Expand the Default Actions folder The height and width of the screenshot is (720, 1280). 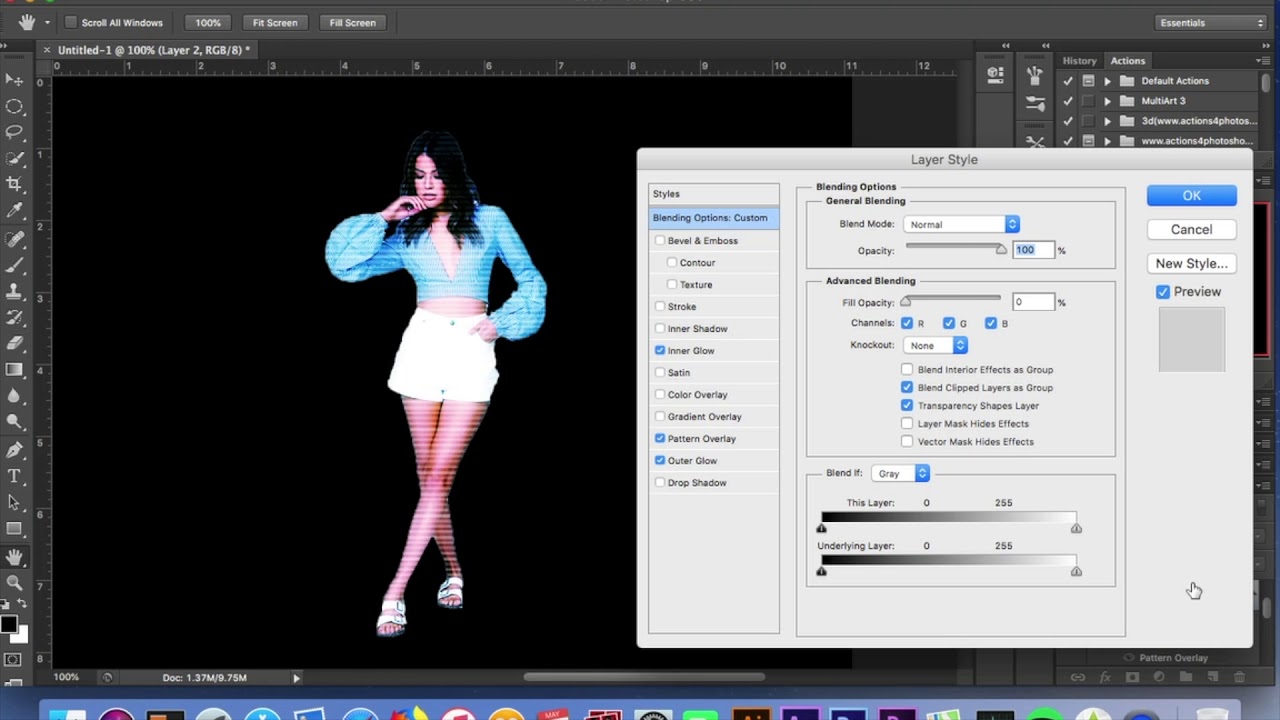pos(1107,81)
